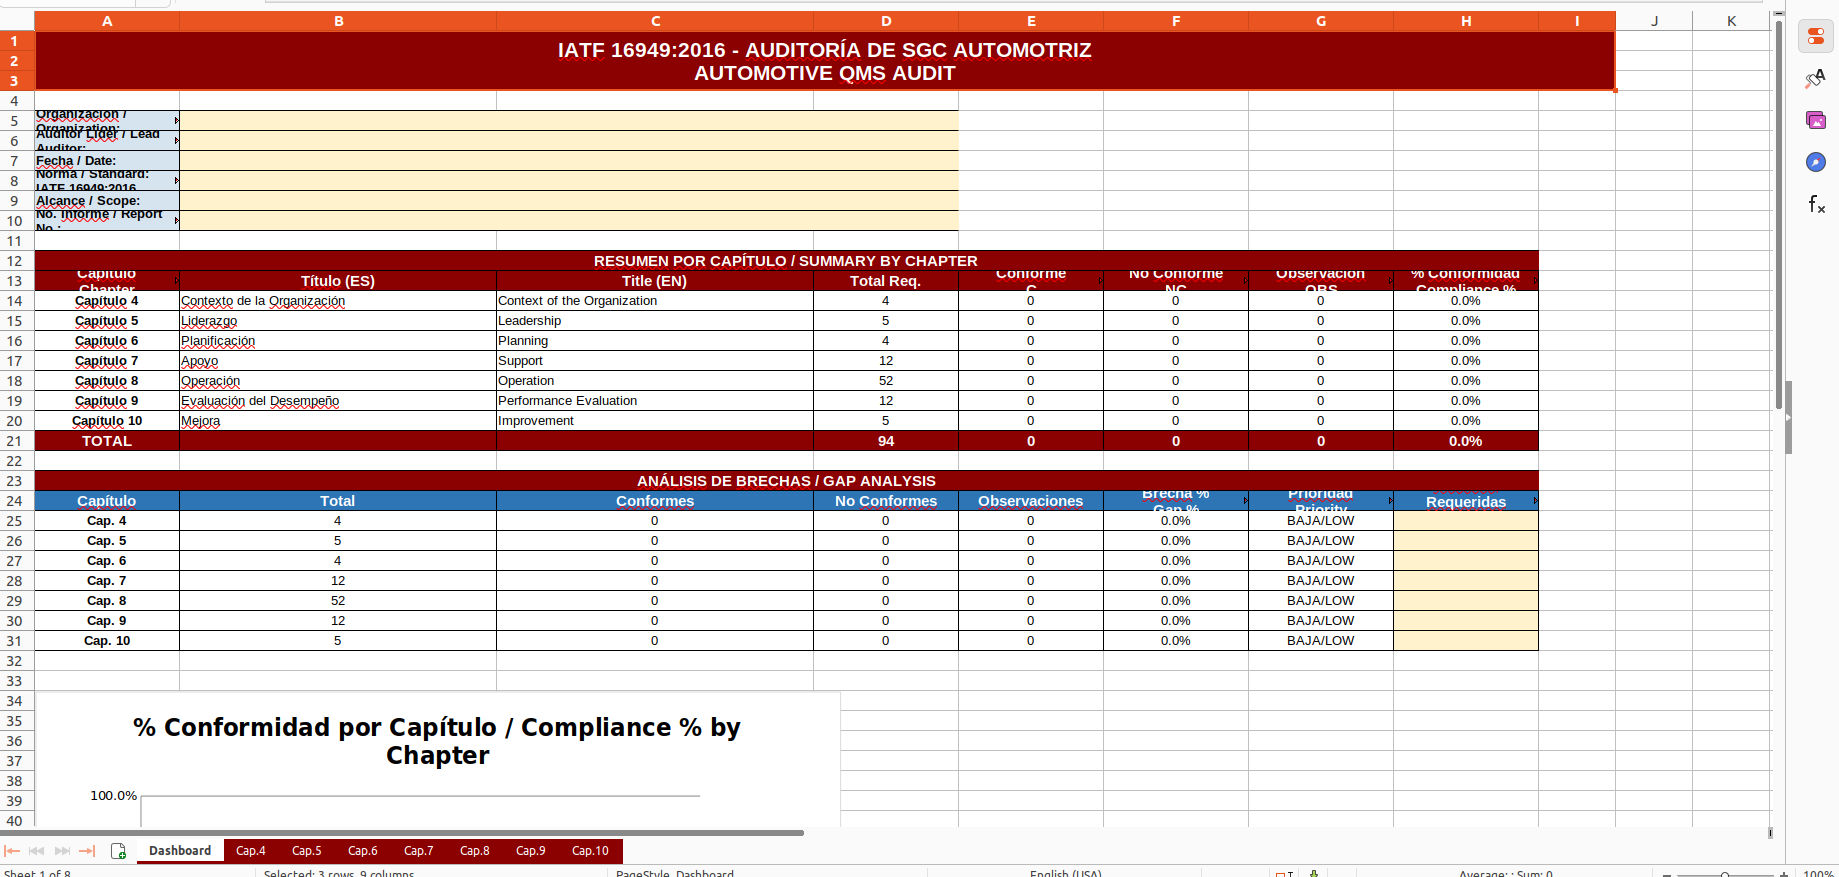Select the 'Cap. 6' gap analysis row label
The image size is (1839, 877).
pyautogui.click(x=107, y=561)
